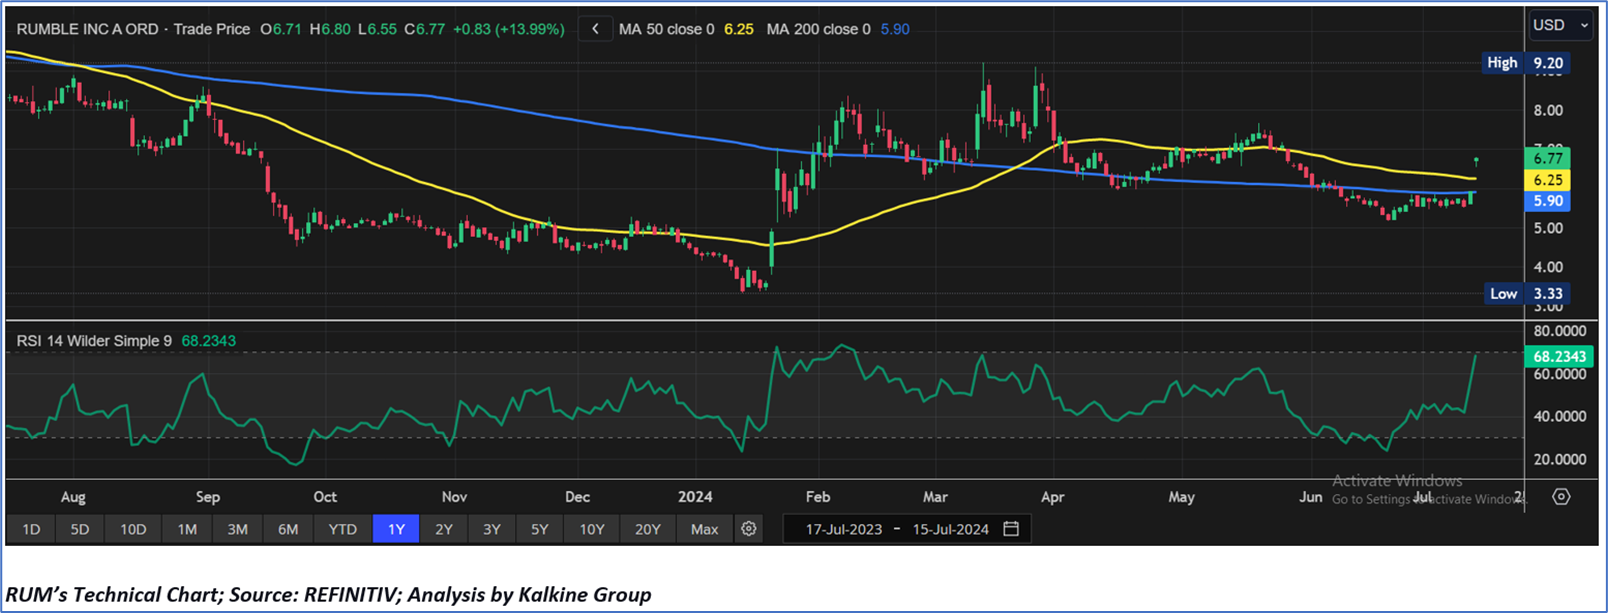Select the 1M range button
This screenshot has width=1608, height=613.
point(187,529)
